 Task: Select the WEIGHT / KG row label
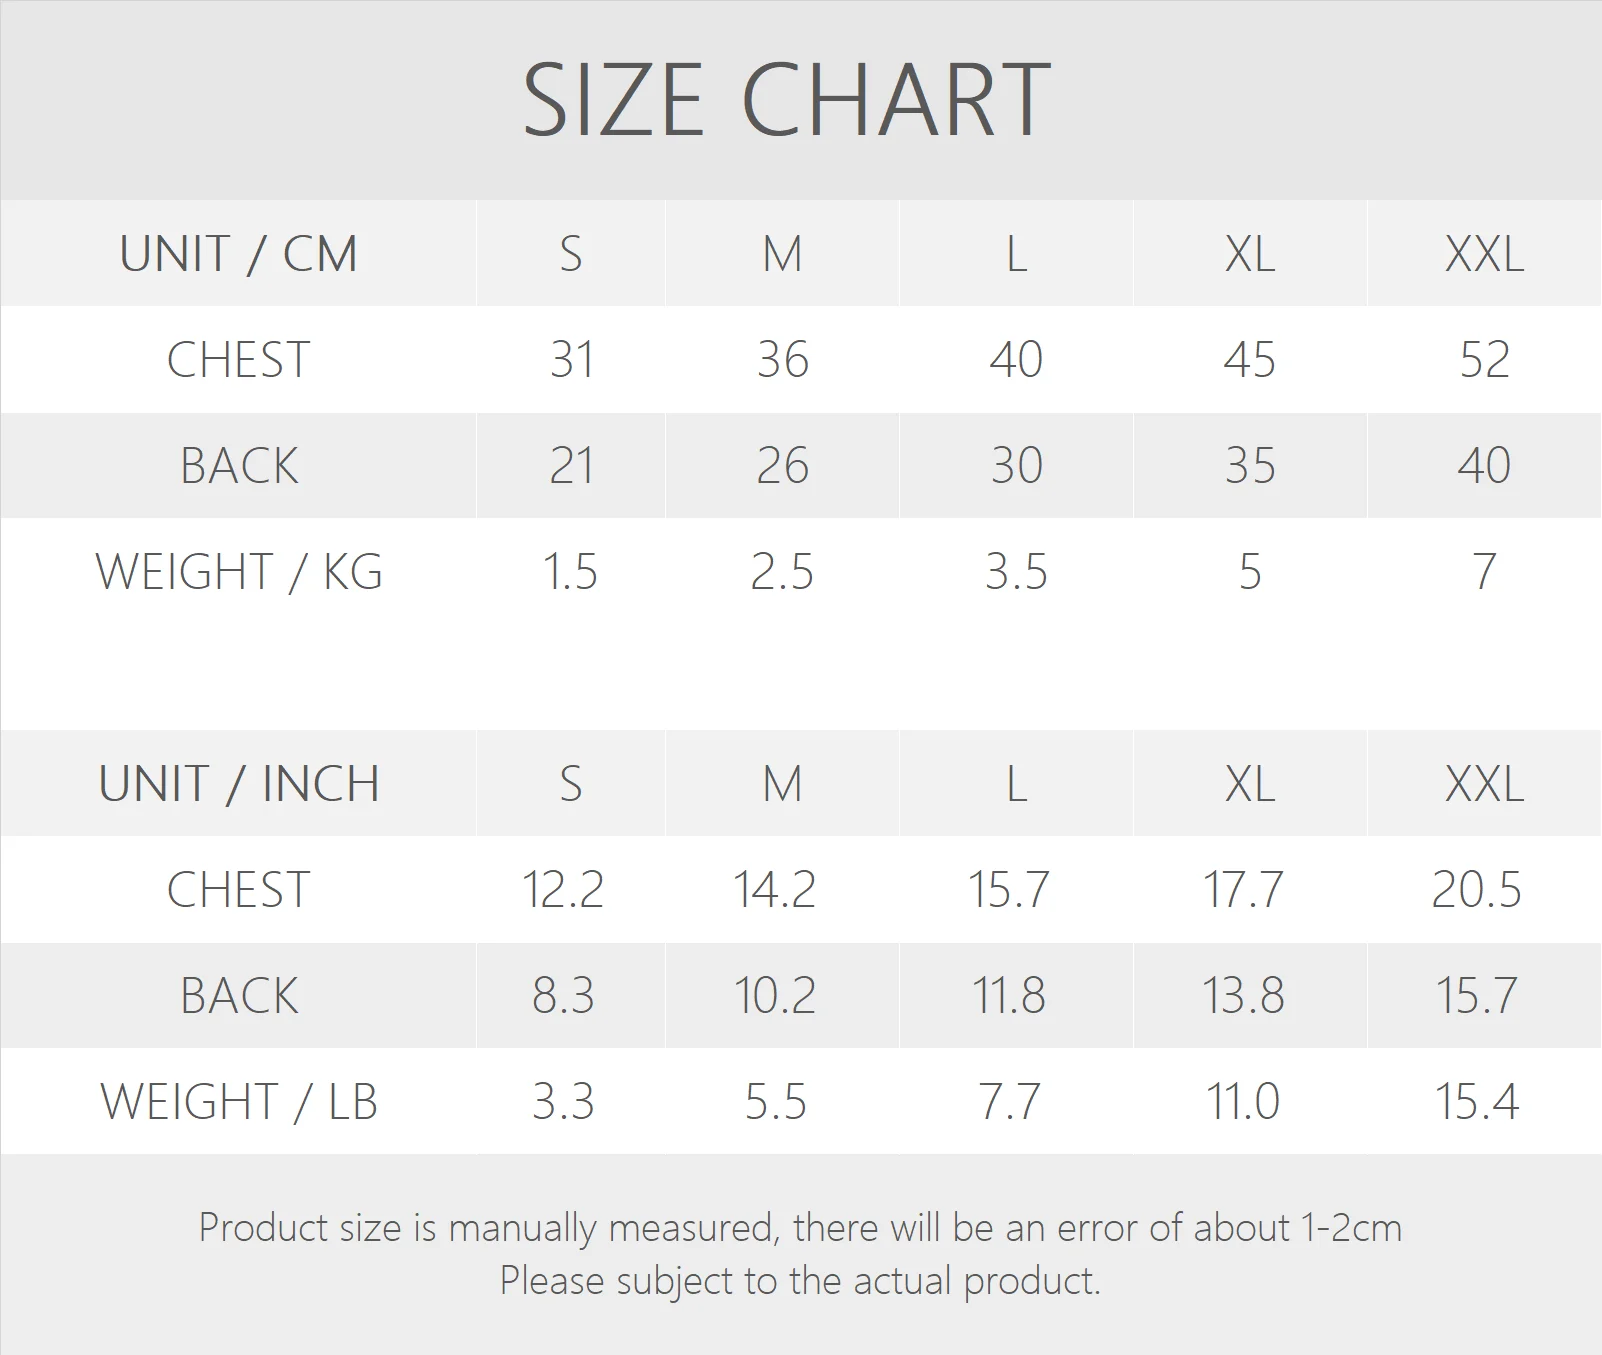[x=238, y=572]
